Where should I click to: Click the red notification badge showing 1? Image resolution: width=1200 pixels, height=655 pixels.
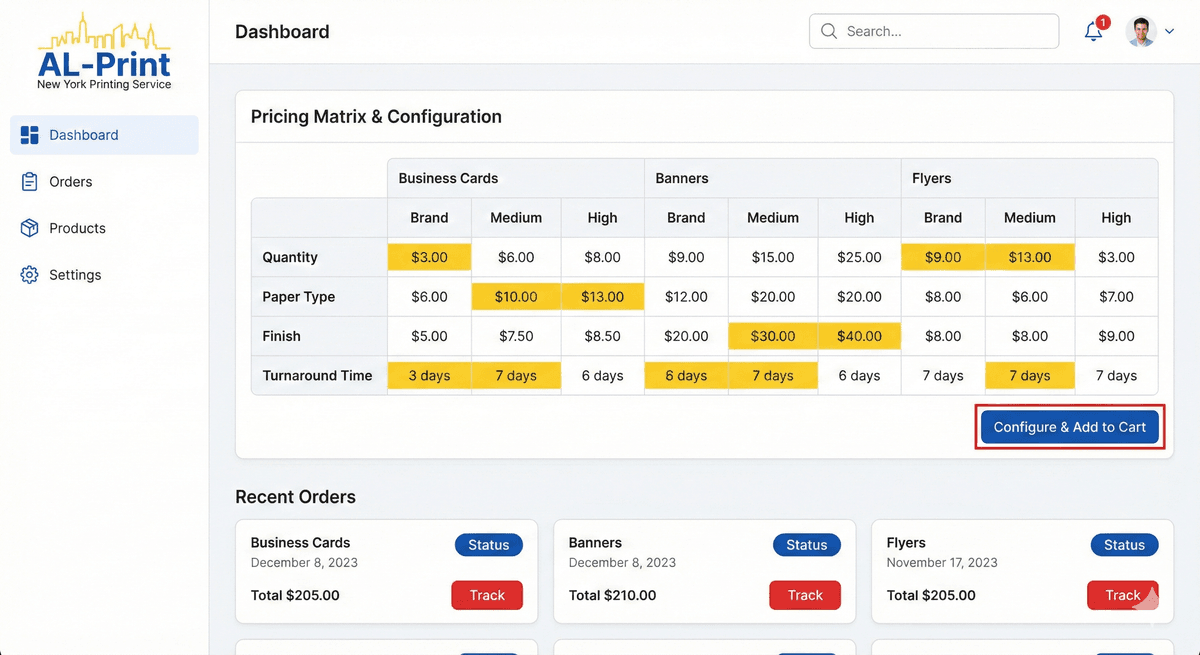pos(1102,21)
